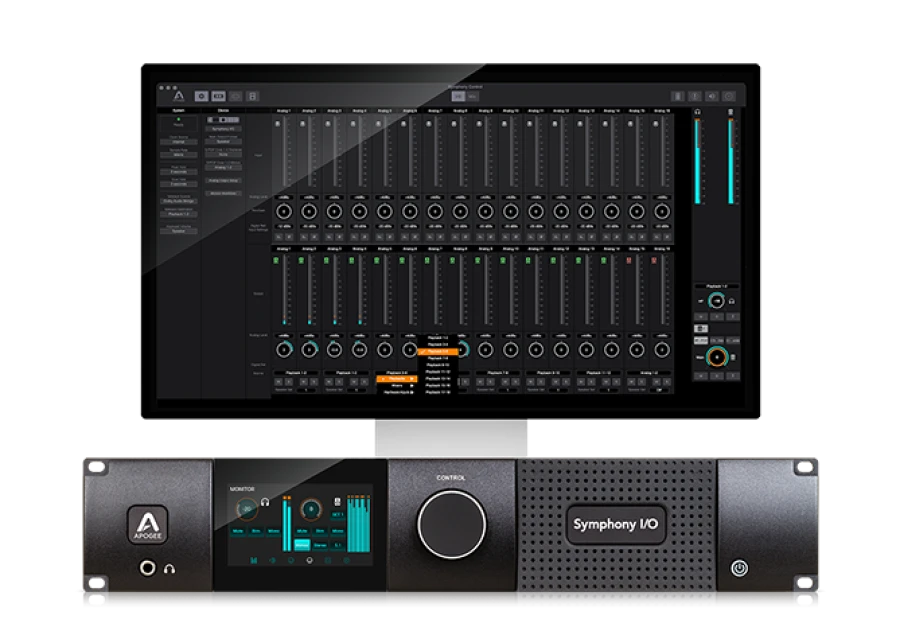Select the Device column header

tap(223, 111)
